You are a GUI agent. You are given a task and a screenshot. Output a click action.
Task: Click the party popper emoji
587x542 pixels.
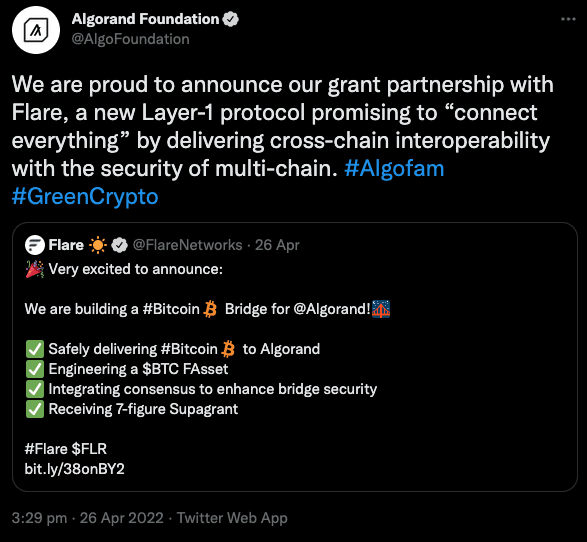pyautogui.click(x=34, y=269)
